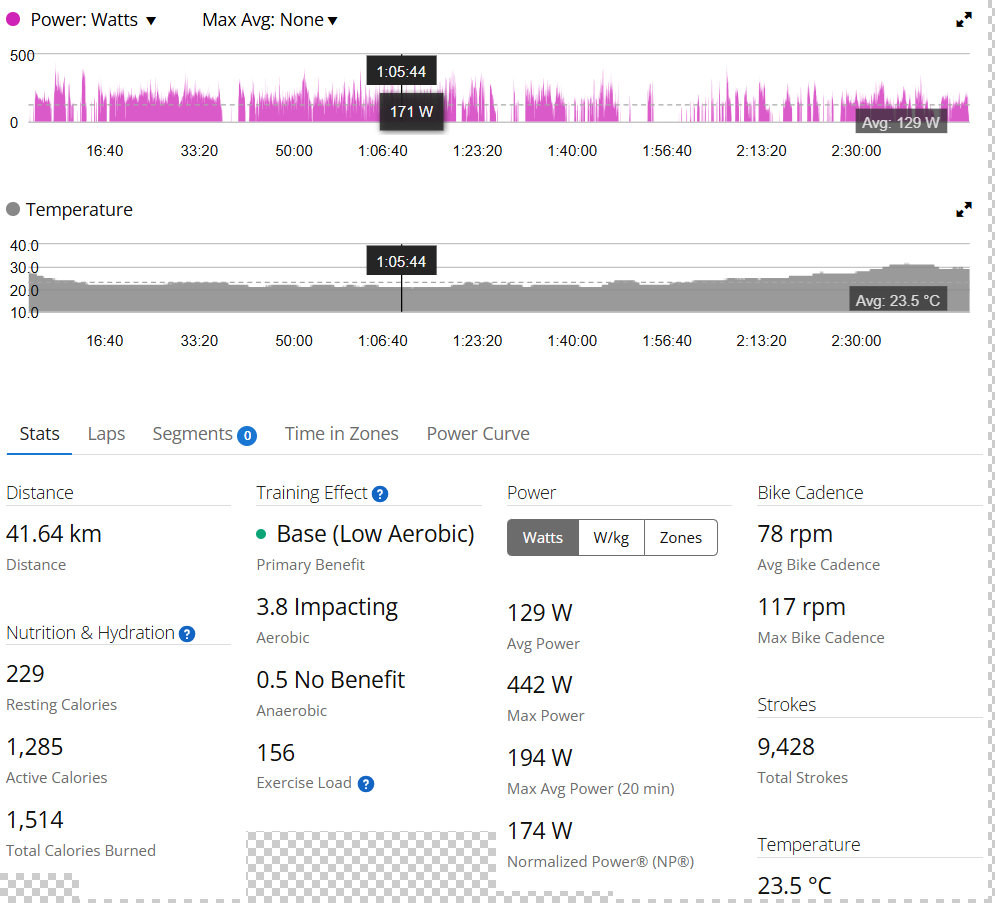Click the 3.8 Impacting aerobic value
This screenshot has height=903, width=995.
[x=327, y=607]
